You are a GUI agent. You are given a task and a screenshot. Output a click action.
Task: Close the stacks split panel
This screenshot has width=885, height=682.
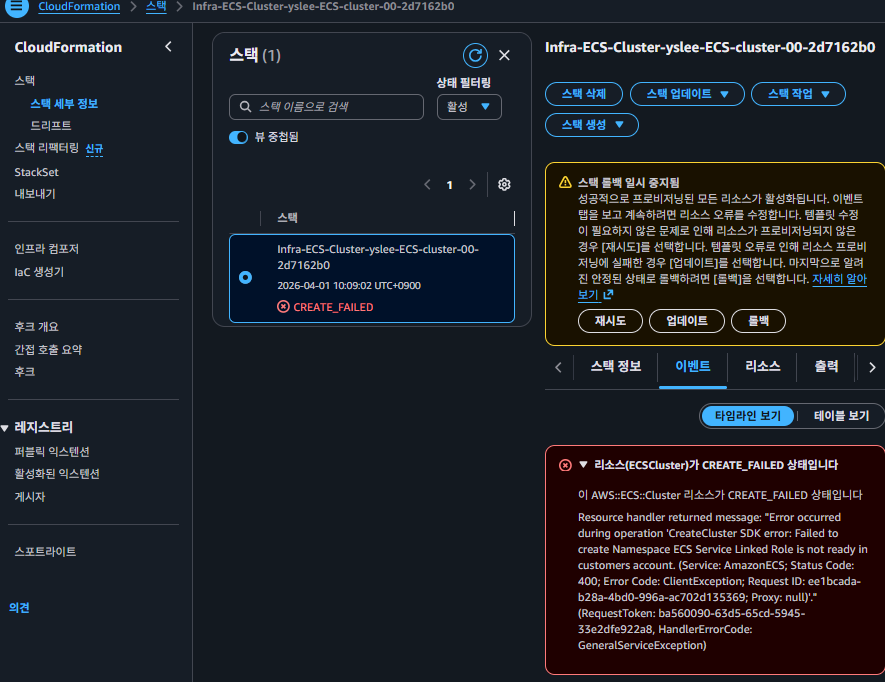pos(505,55)
